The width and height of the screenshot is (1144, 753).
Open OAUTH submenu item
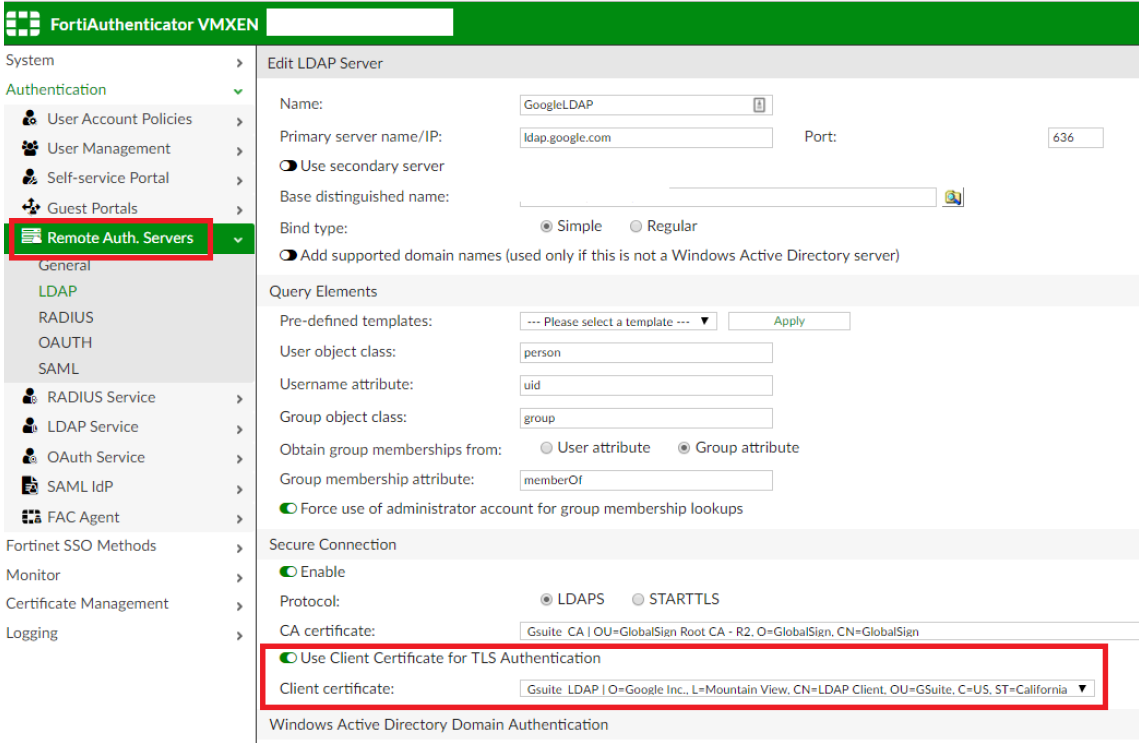coord(65,342)
